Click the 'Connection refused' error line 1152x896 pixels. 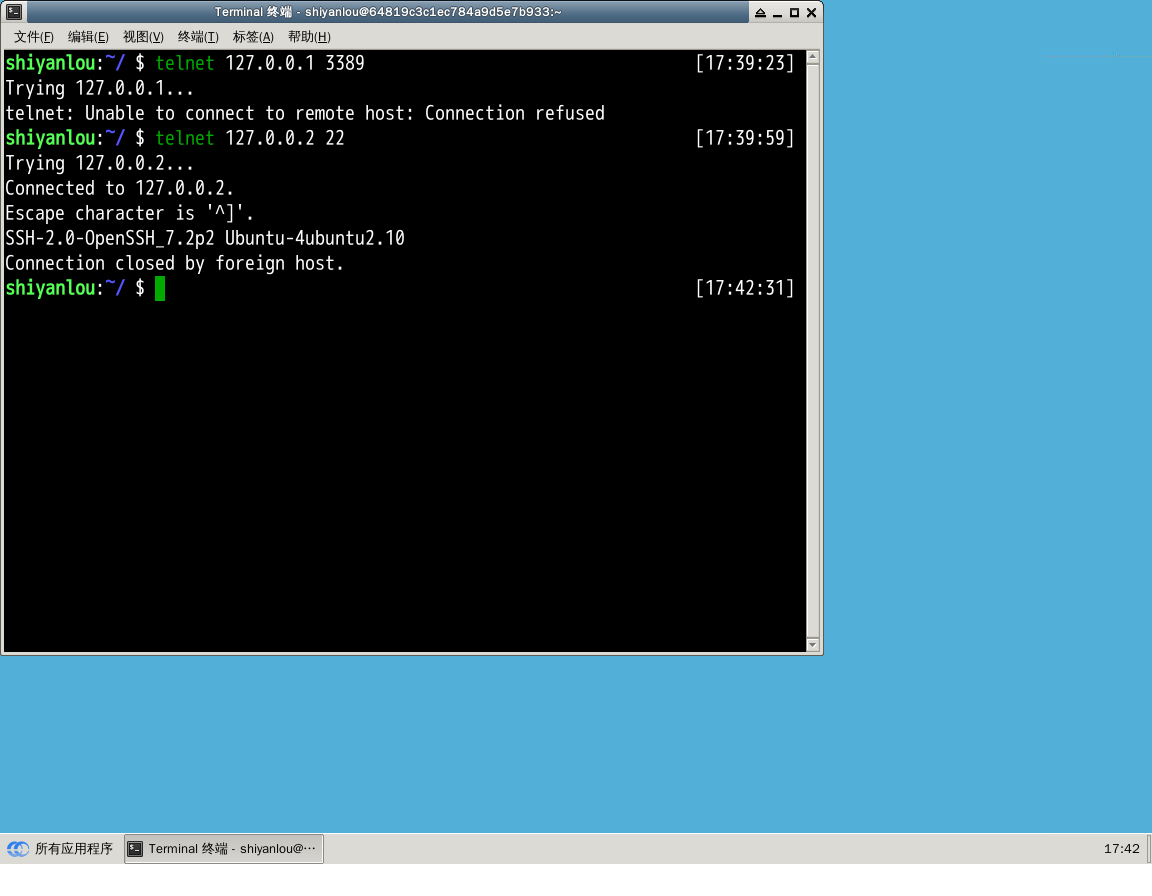click(x=305, y=113)
